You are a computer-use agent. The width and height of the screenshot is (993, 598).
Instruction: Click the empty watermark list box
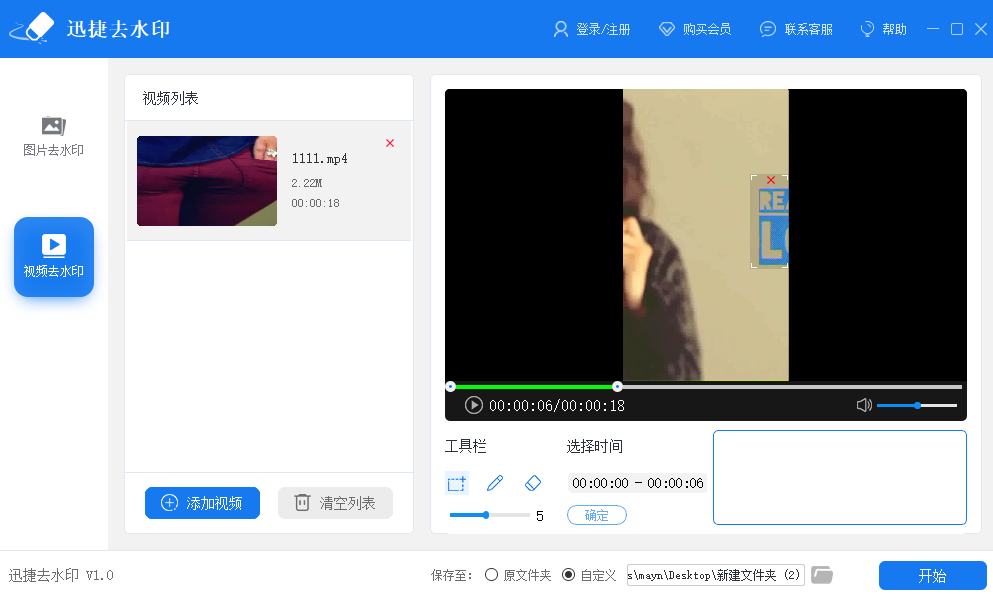pyautogui.click(x=840, y=478)
